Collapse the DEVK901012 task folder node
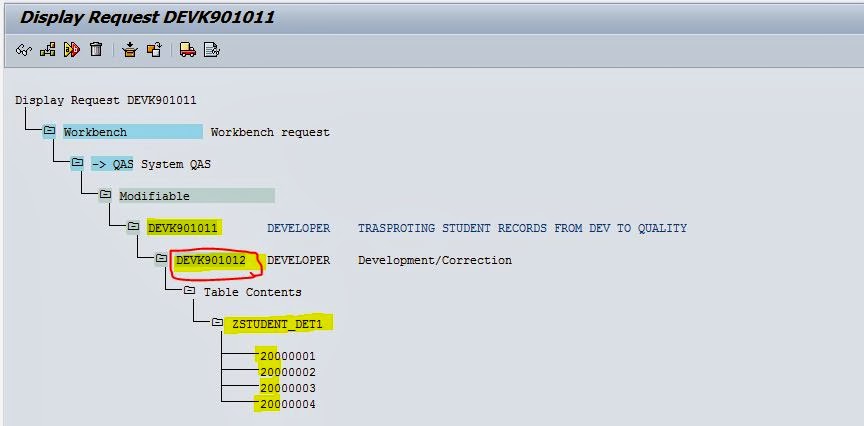 161,258
